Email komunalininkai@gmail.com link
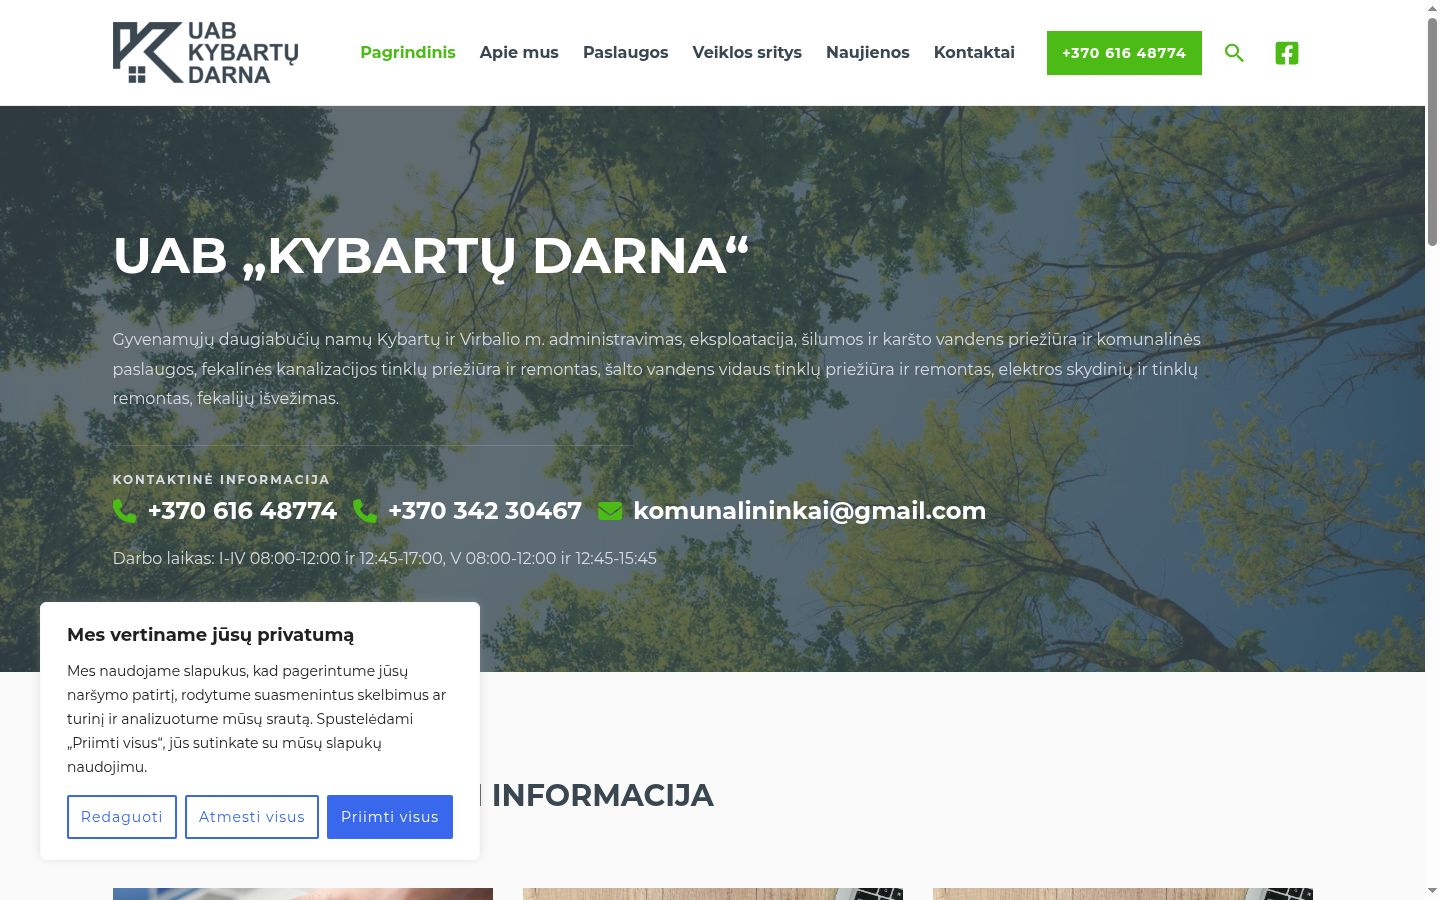This screenshot has height=900, width=1440. (x=810, y=511)
